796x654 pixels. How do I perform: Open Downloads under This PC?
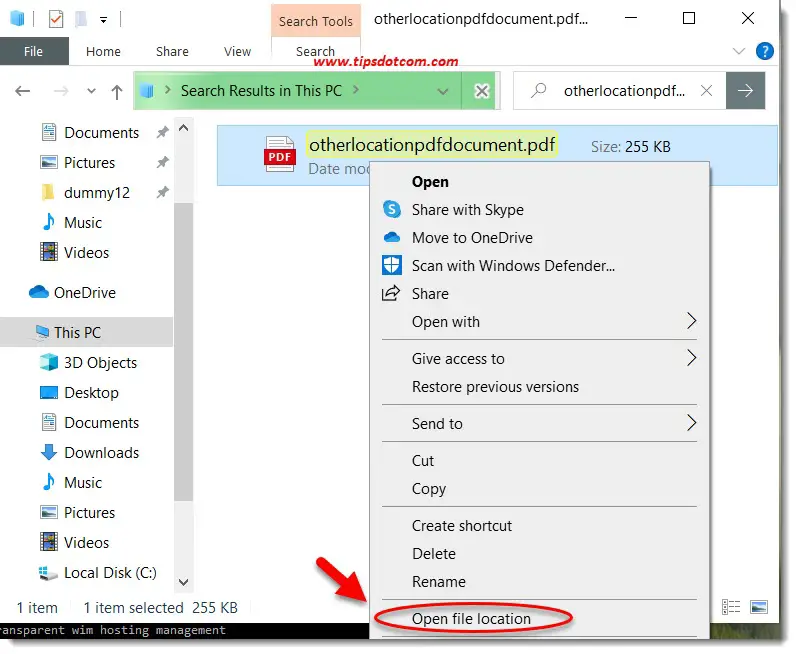[102, 452]
